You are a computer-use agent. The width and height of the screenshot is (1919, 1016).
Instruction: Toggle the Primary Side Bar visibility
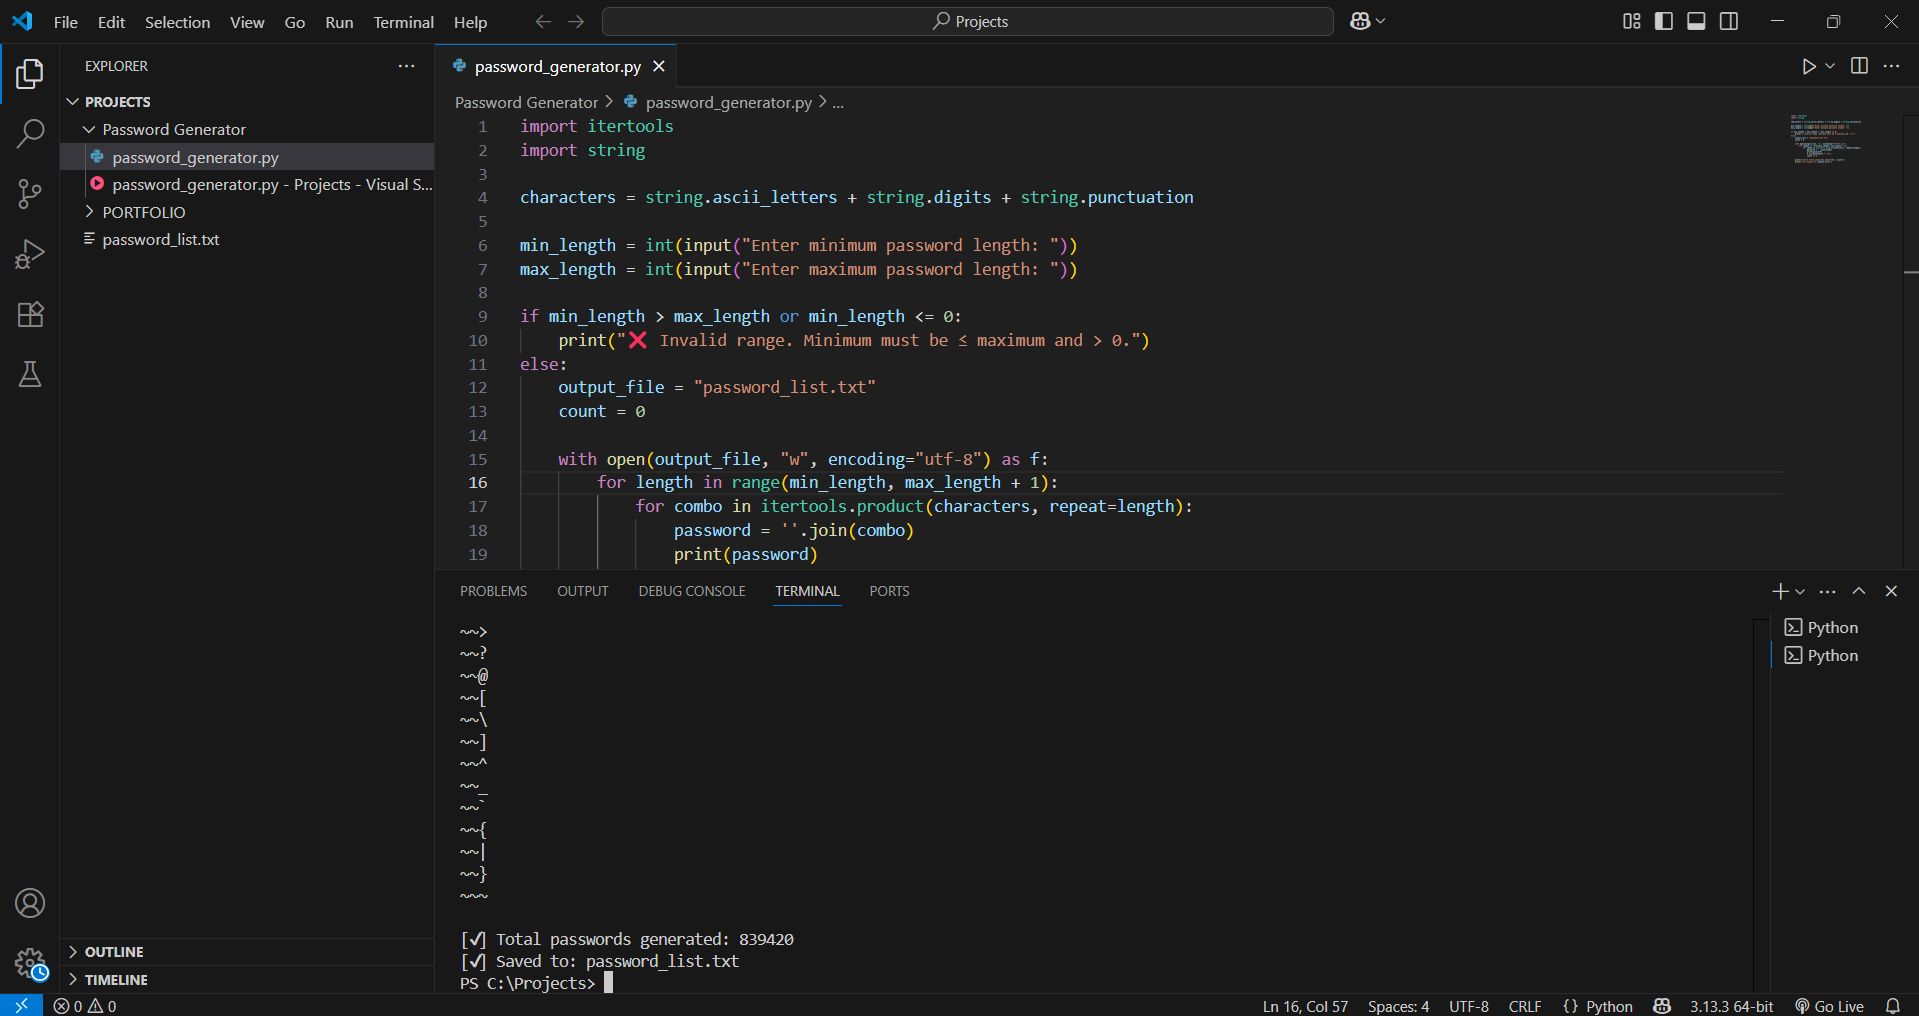point(1664,21)
